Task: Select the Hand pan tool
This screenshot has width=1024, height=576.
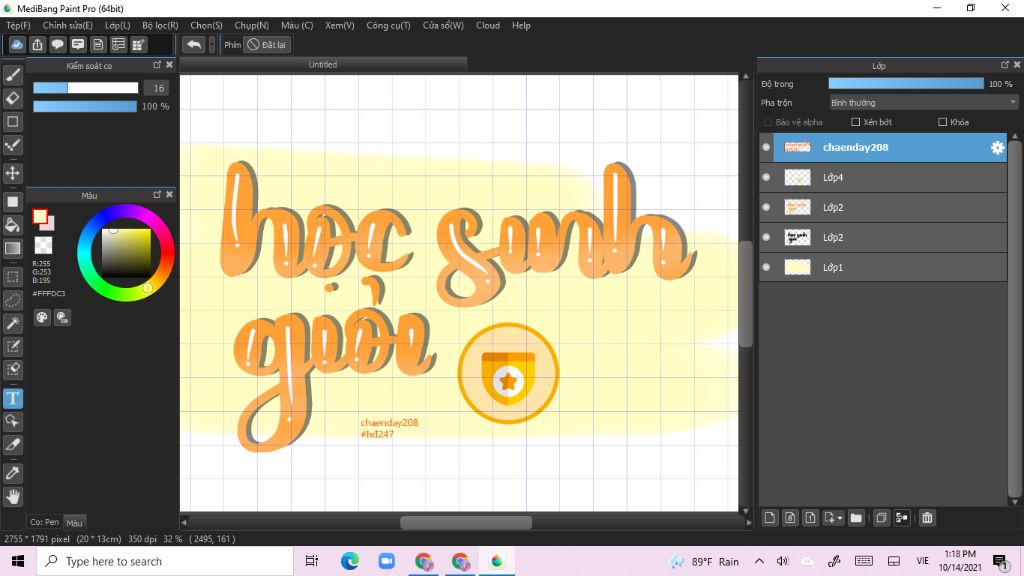Action: 13,496
